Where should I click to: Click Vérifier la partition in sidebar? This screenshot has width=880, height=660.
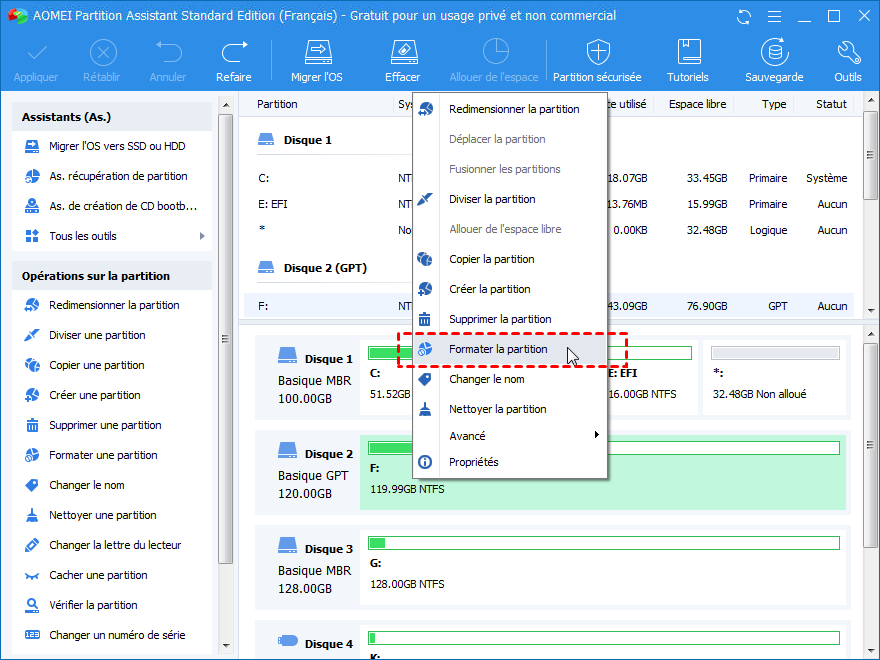(x=93, y=605)
